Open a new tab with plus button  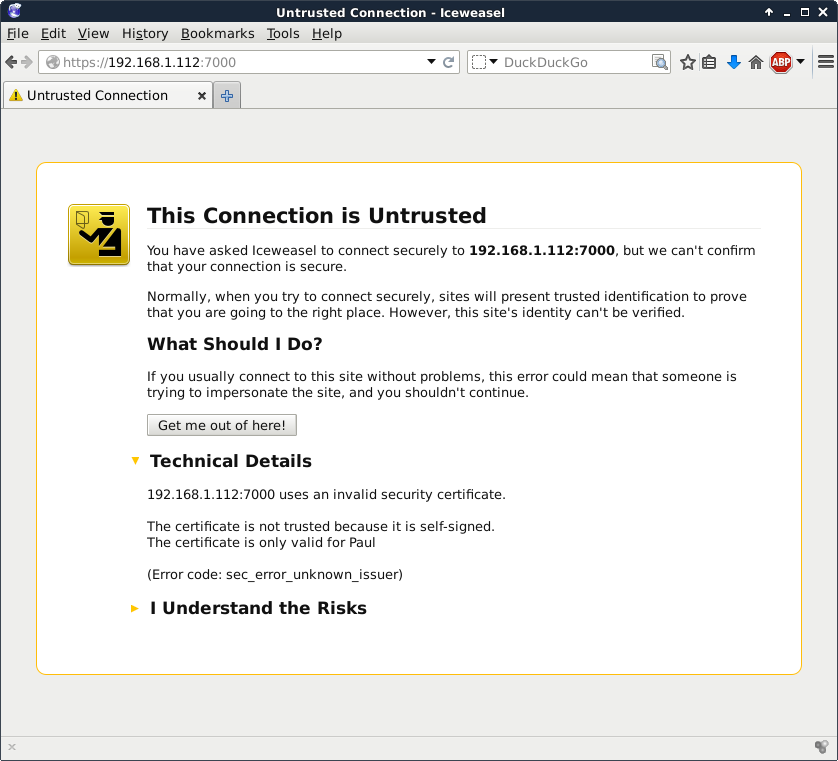tap(227, 96)
